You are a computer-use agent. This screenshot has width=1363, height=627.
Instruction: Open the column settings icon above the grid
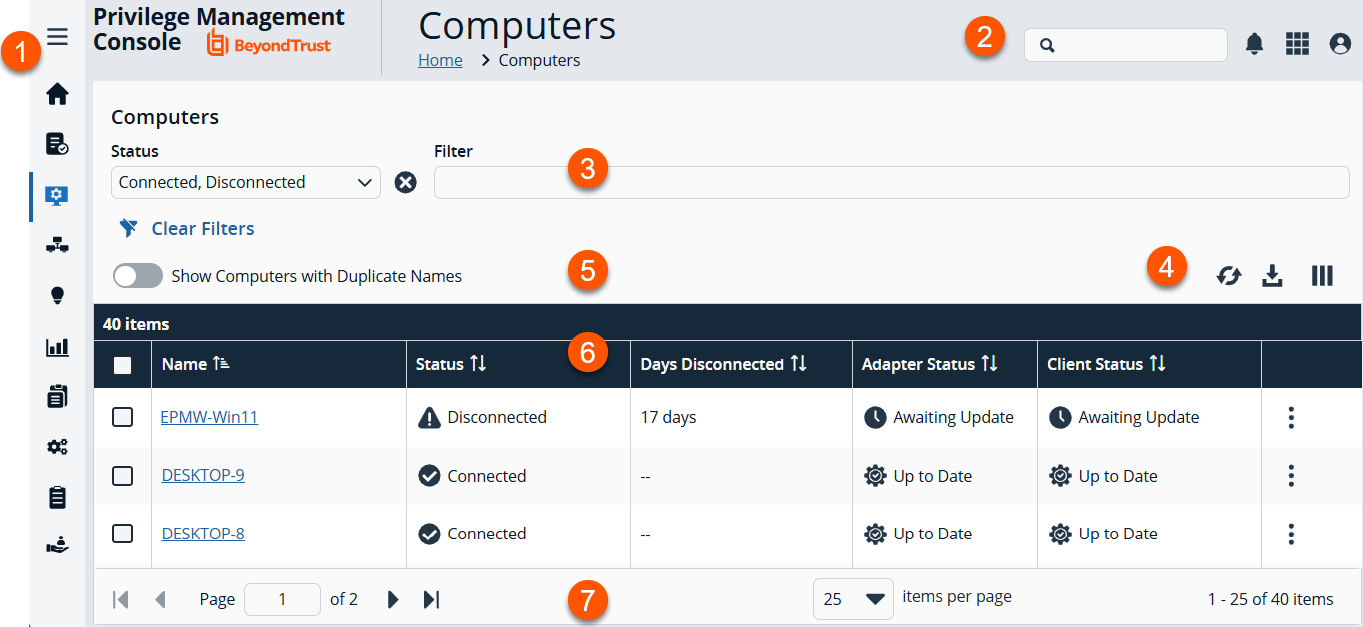tap(1322, 275)
